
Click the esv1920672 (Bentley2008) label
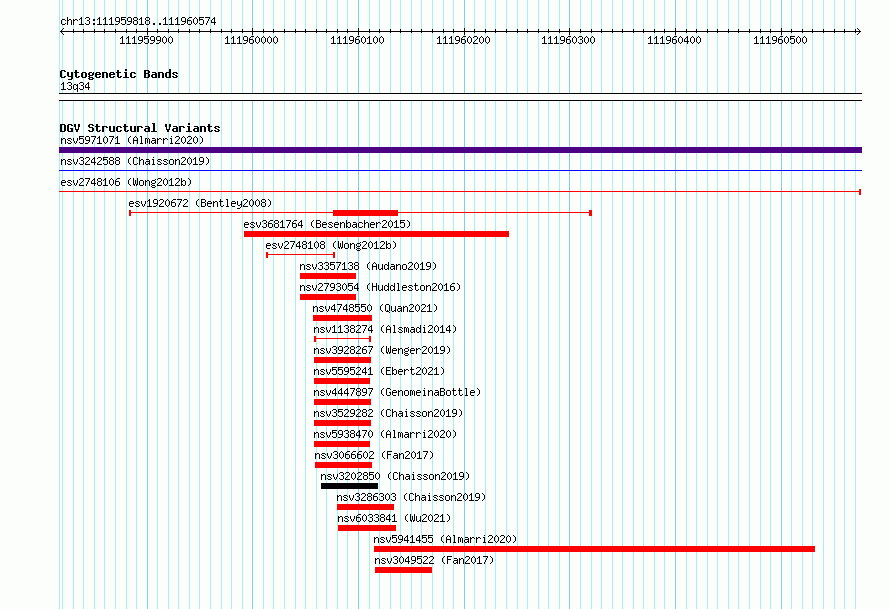point(200,203)
